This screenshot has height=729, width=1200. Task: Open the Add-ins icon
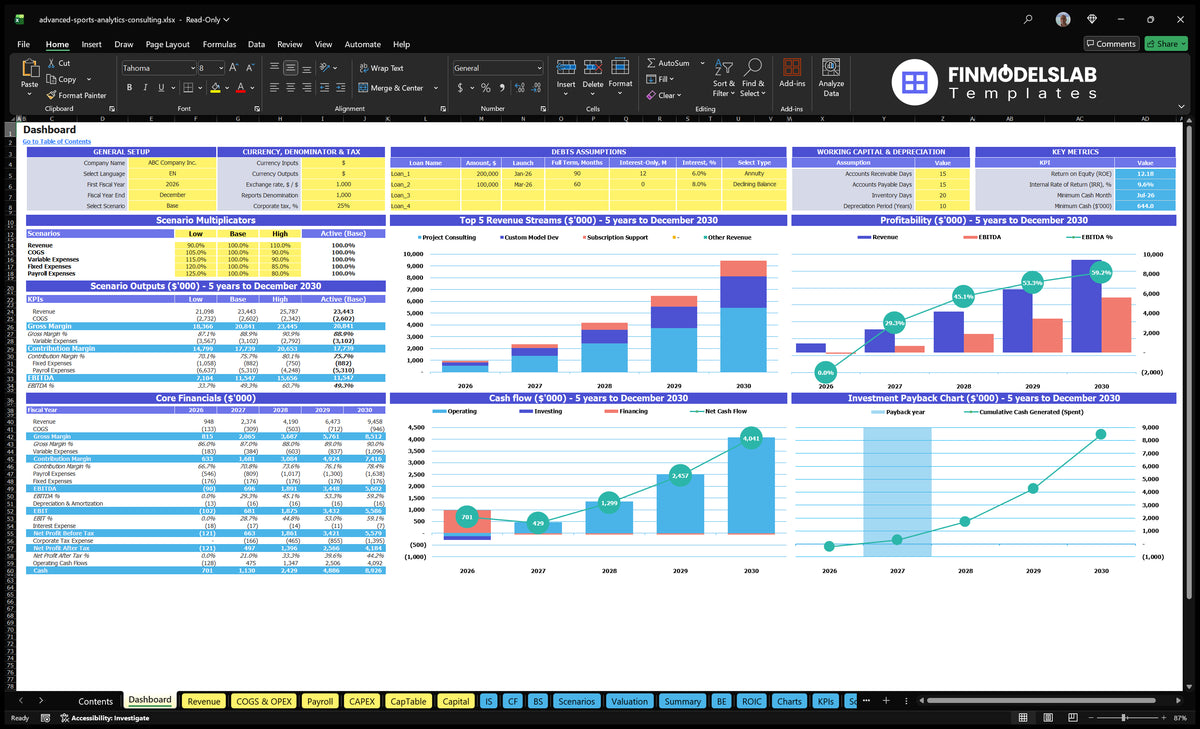(792, 68)
